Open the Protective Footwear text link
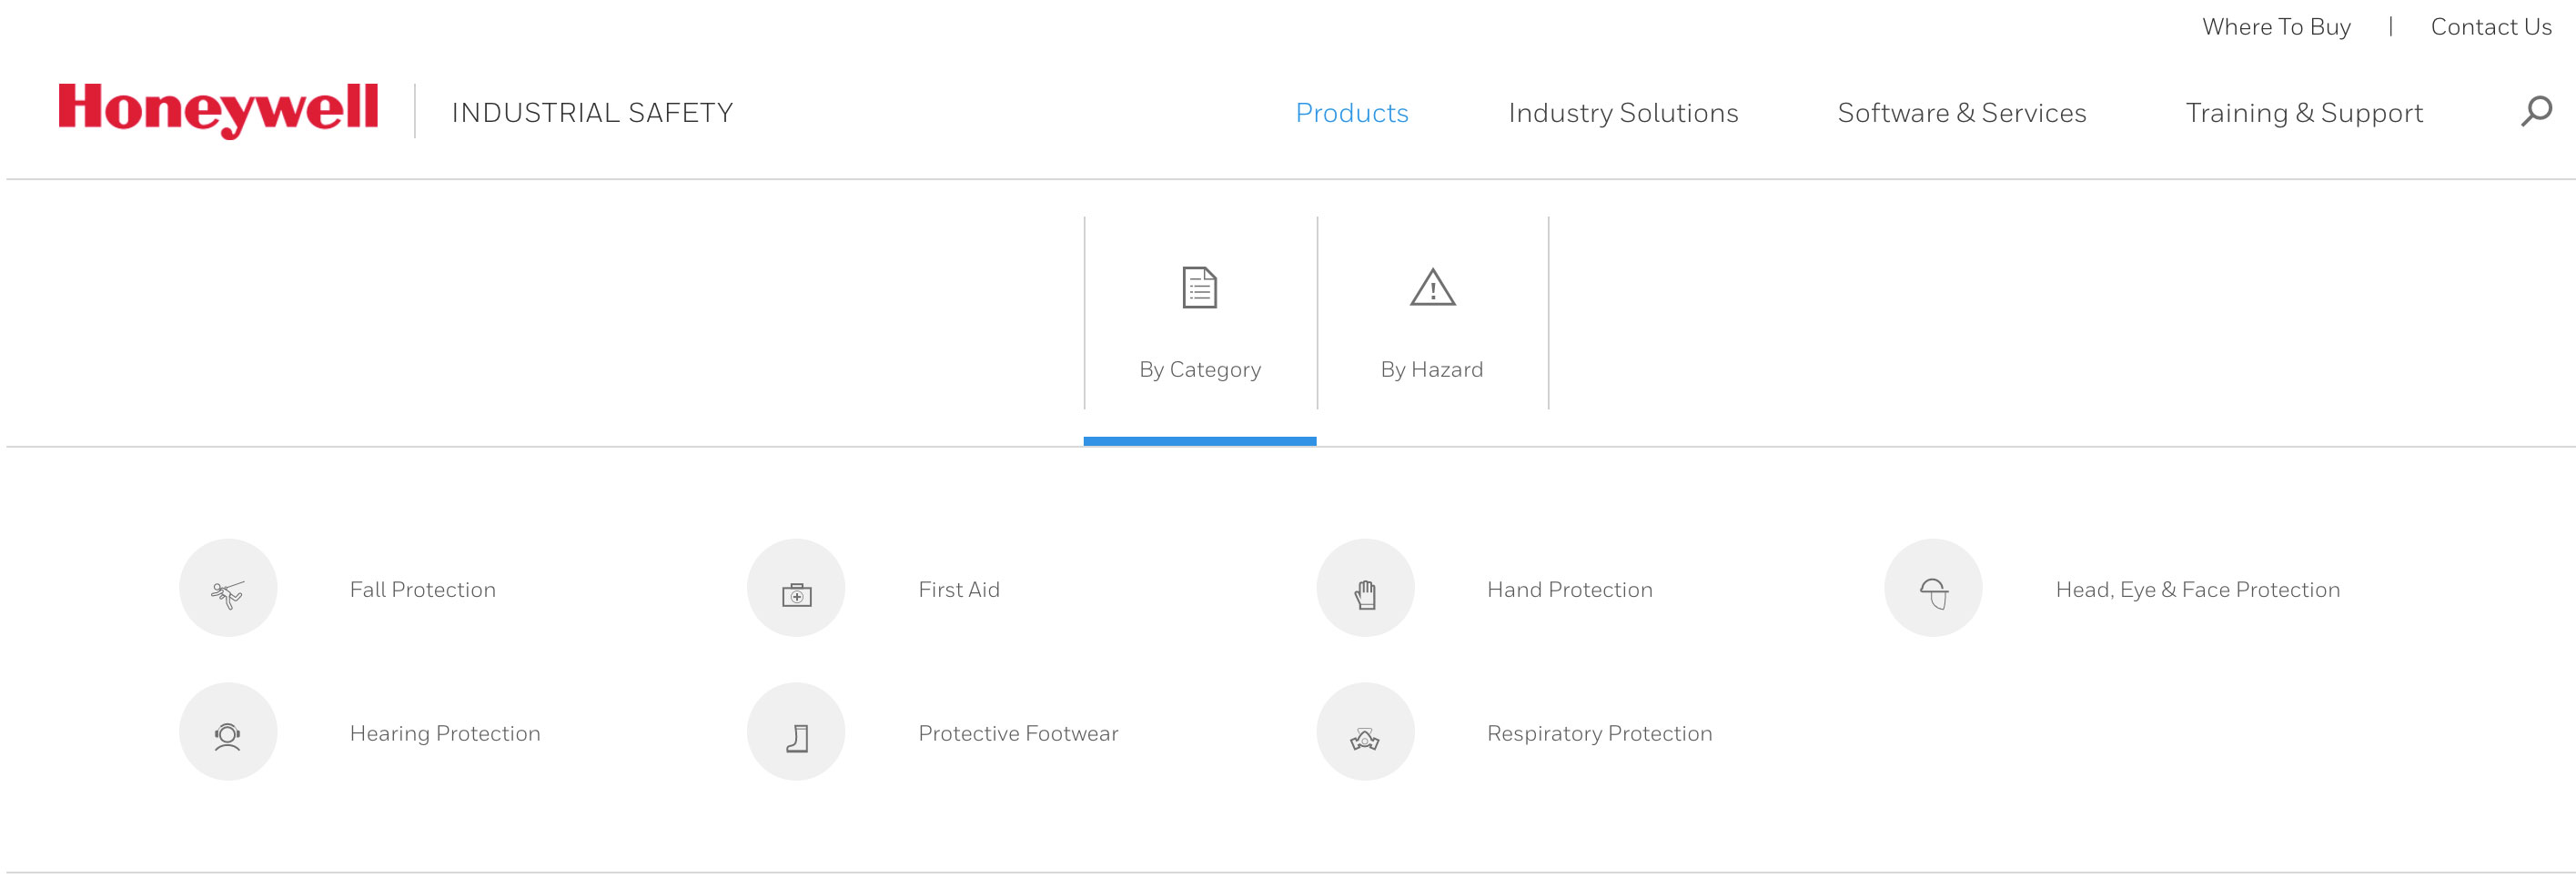Image resolution: width=2576 pixels, height=878 pixels. click(x=1018, y=734)
